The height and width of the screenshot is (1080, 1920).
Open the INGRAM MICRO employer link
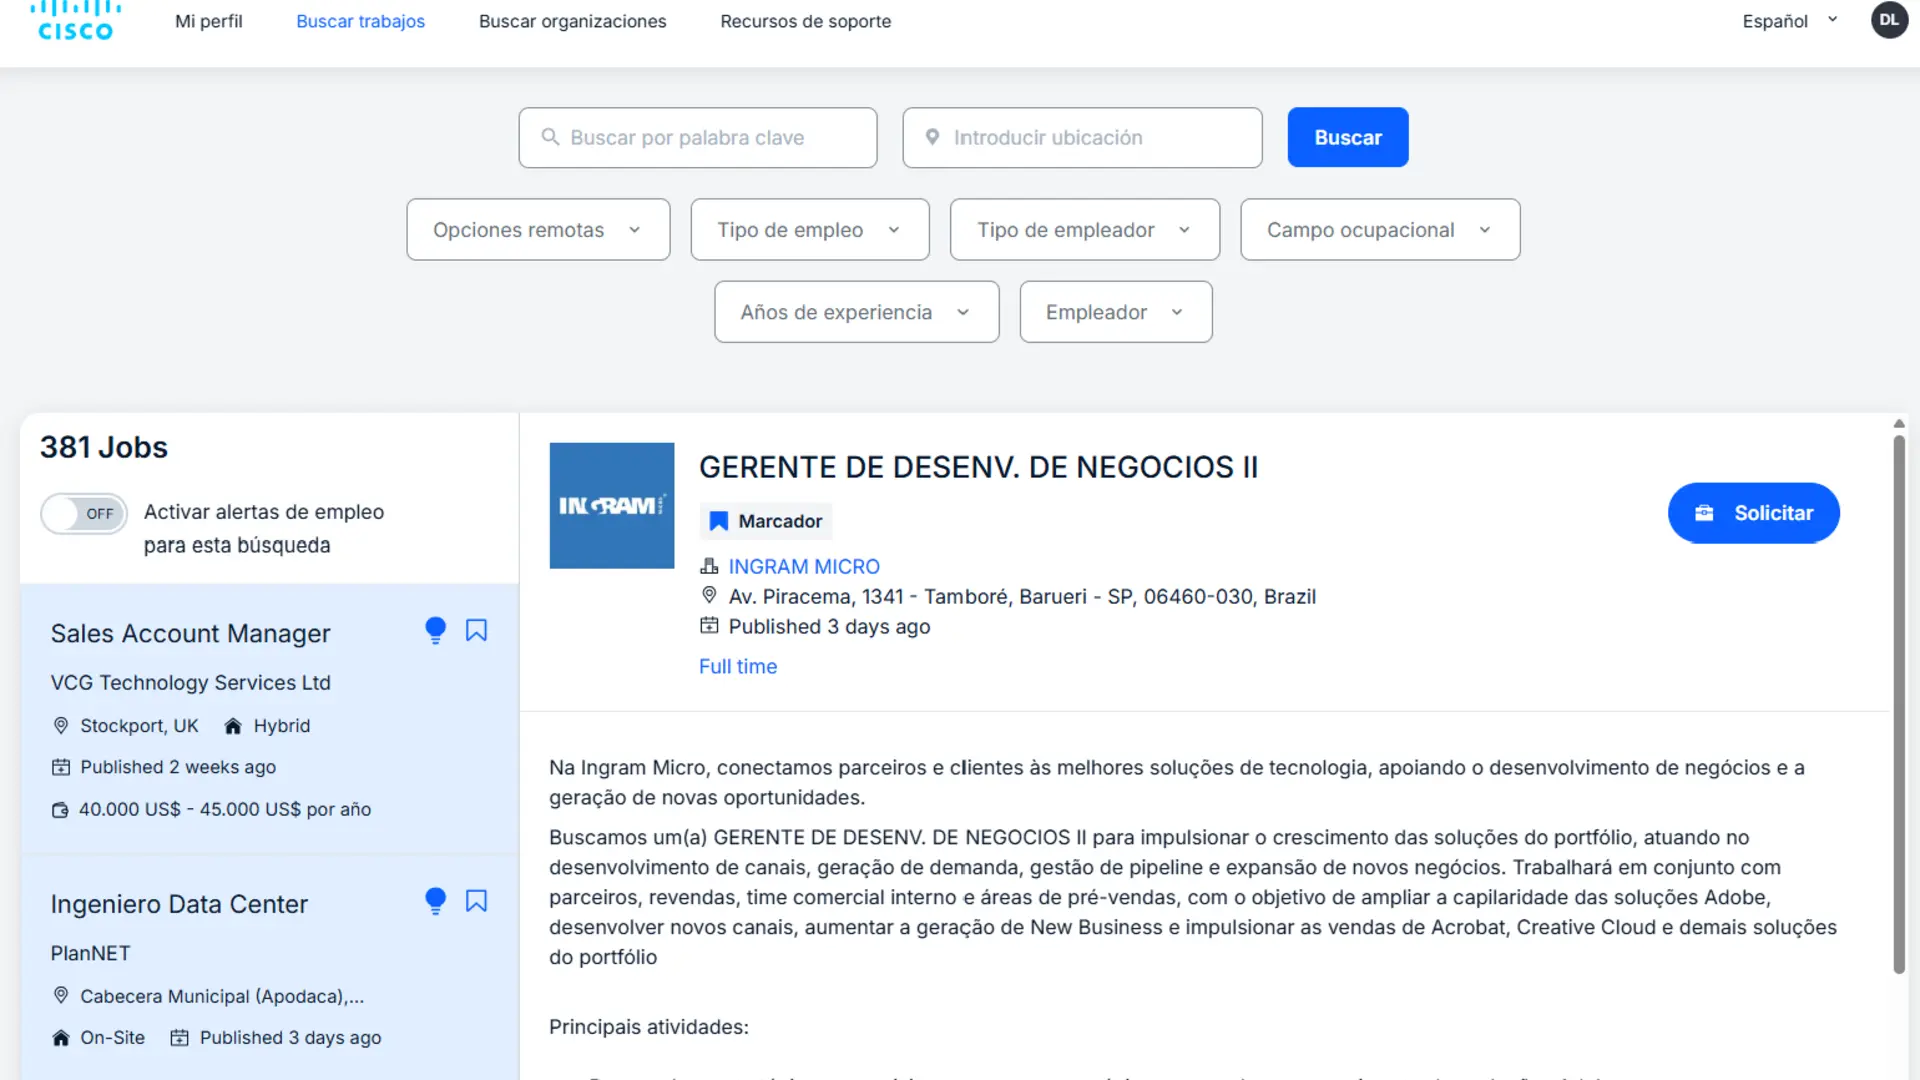(x=804, y=567)
